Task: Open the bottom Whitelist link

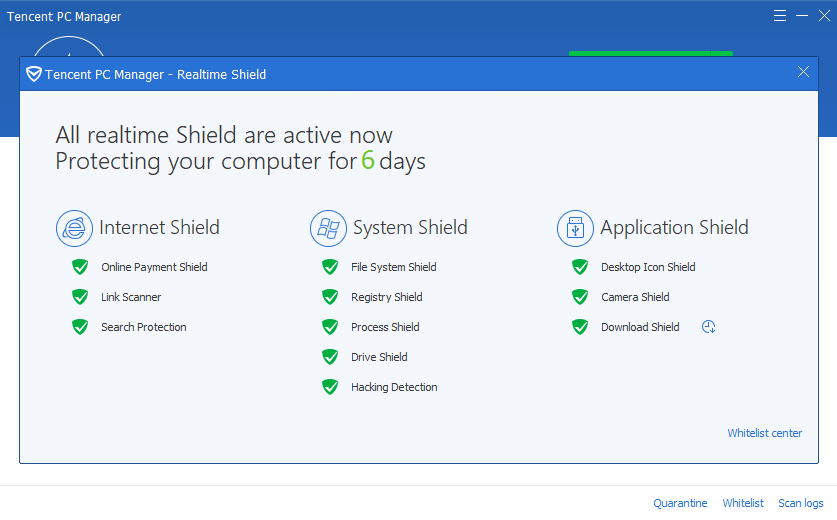Action: tap(743, 503)
